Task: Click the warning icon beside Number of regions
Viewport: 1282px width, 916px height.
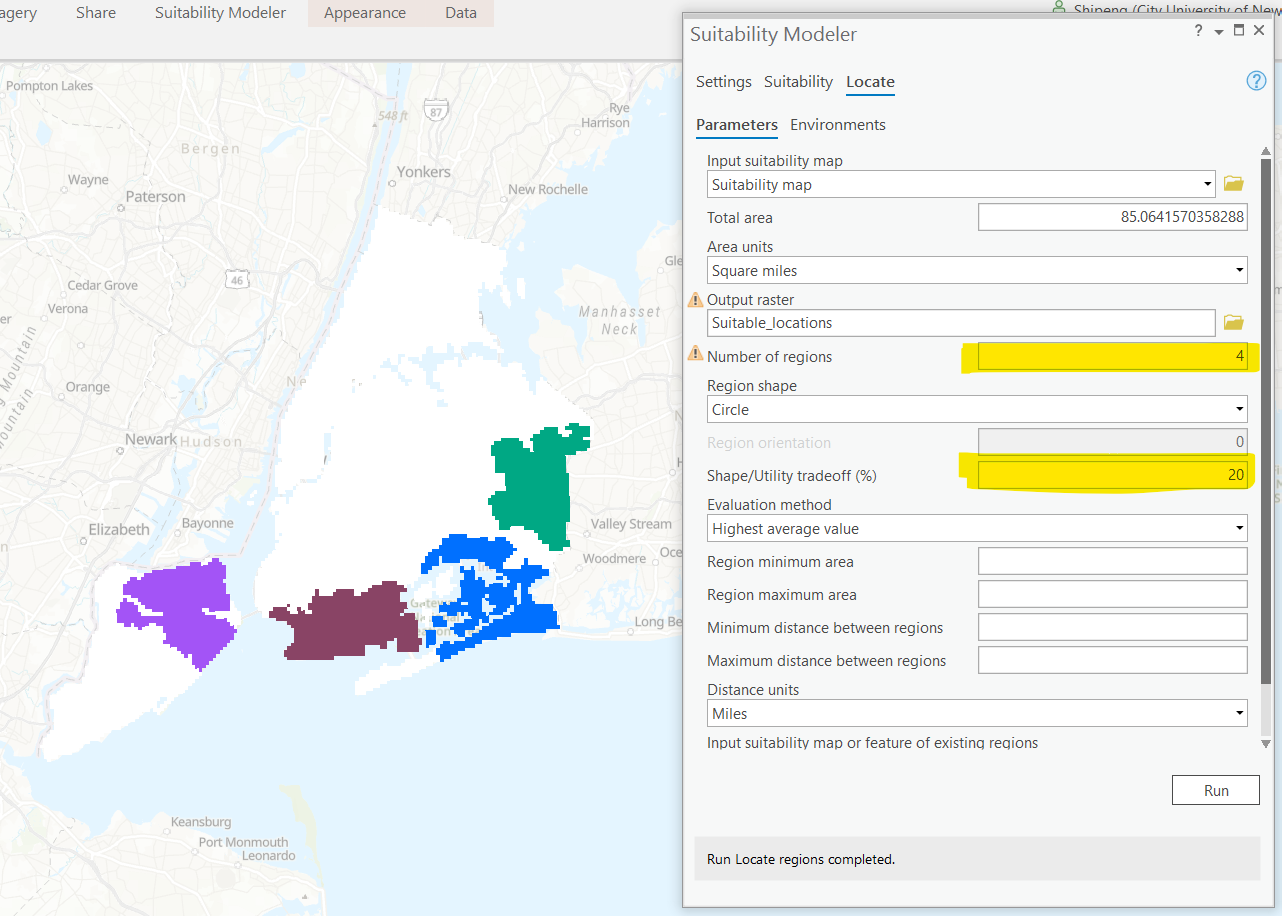Action: pos(695,354)
